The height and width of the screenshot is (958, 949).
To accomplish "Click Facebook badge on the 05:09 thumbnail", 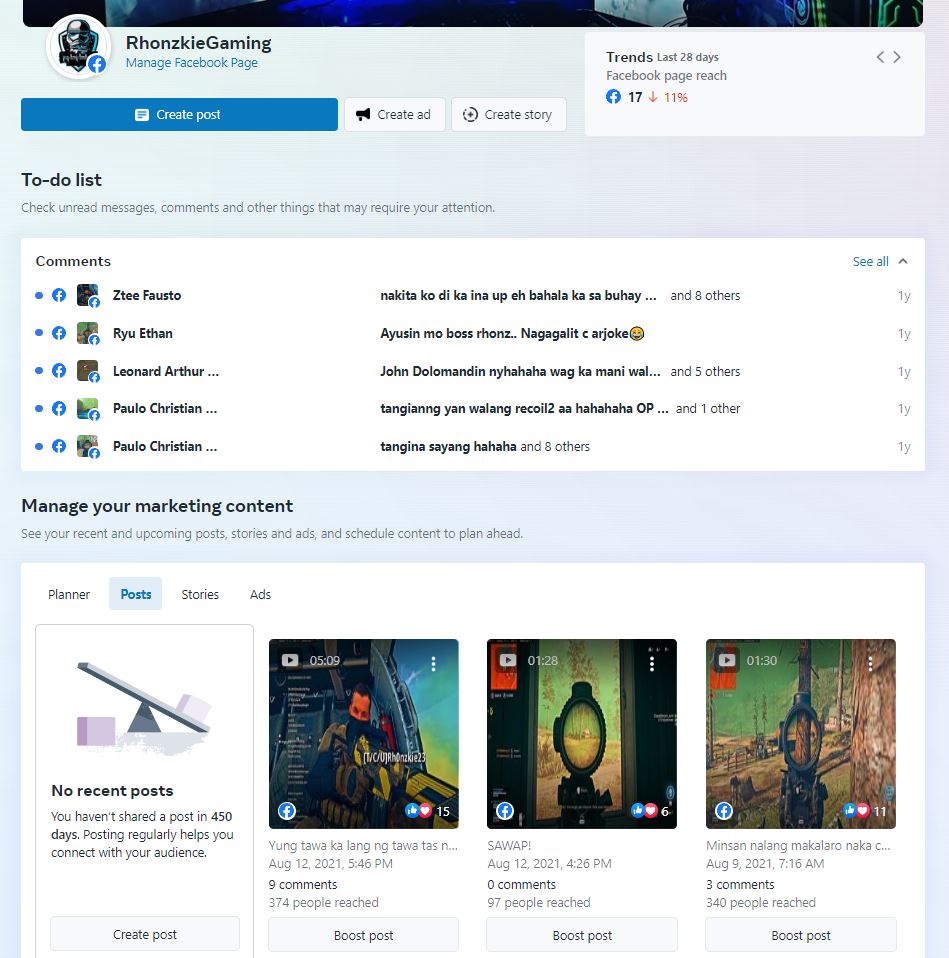I will 287,811.
